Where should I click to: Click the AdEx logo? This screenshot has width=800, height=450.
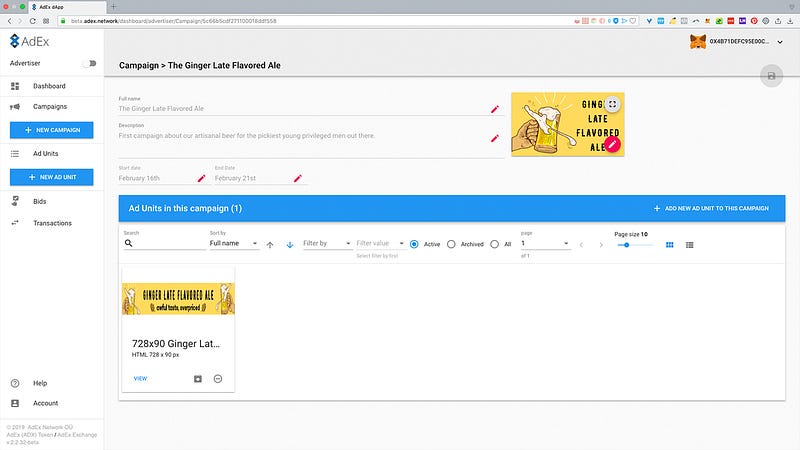tap(30, 41)
